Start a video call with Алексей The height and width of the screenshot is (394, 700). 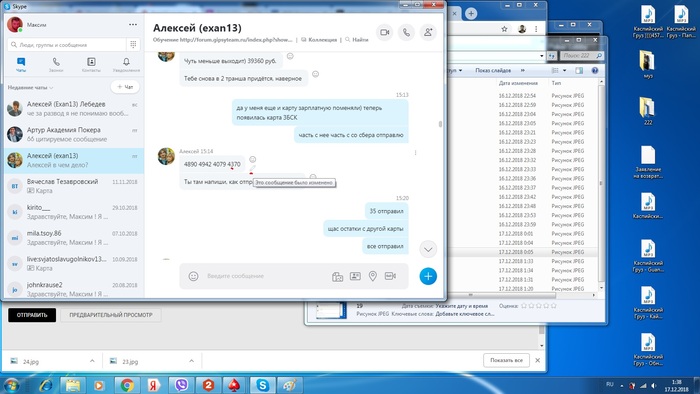(x=384, y=32)
